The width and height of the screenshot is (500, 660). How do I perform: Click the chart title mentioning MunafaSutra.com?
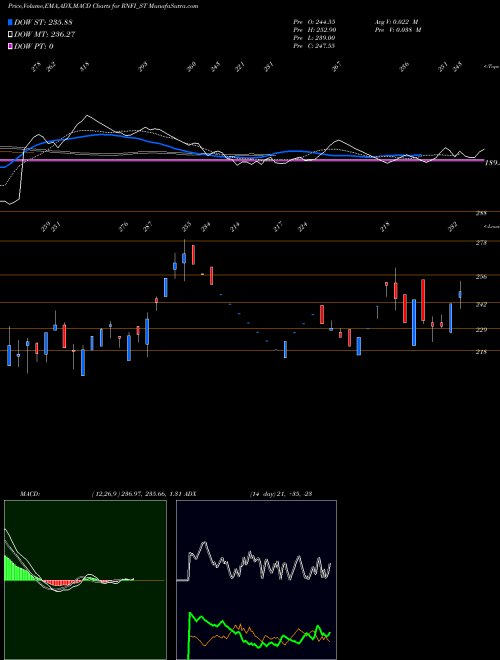(x=103, y=6)
